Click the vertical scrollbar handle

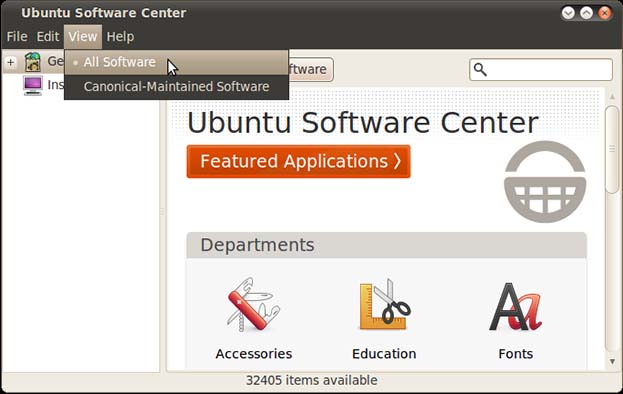pyautogui.click(x=612, y=149)
